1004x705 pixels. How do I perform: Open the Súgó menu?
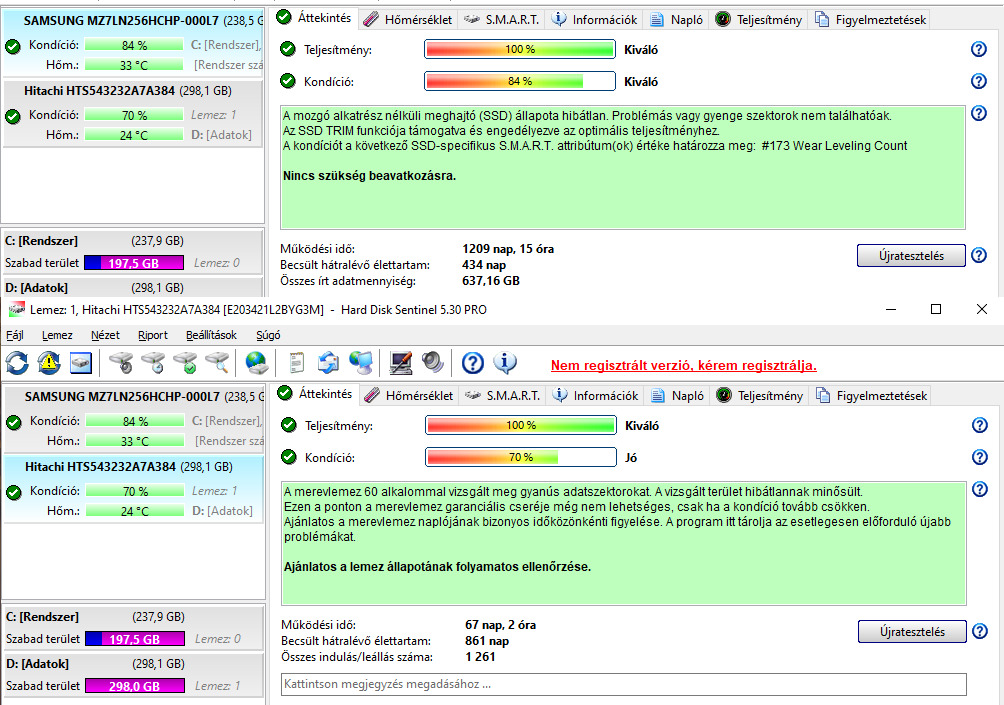pos(268,335)
